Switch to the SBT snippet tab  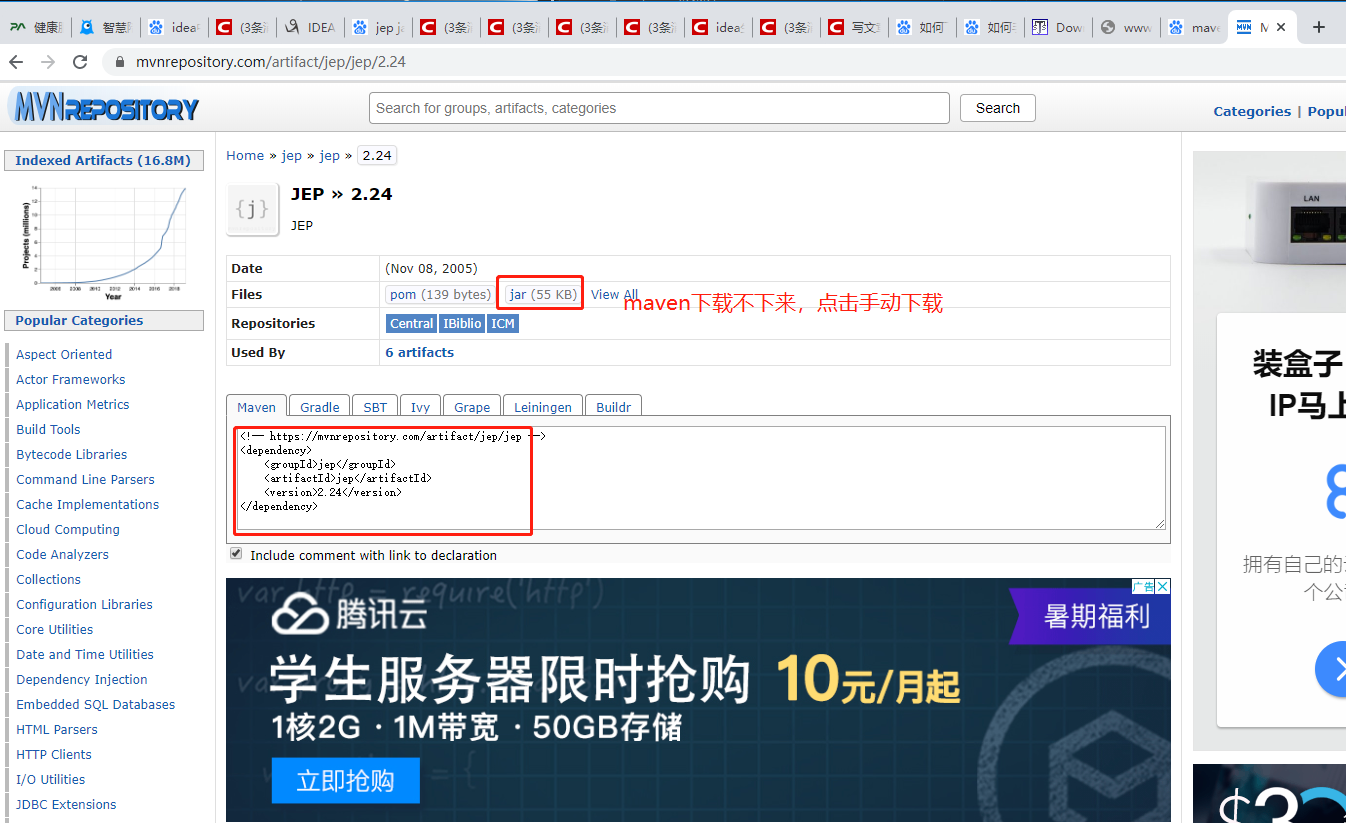(x=374, y=407)
